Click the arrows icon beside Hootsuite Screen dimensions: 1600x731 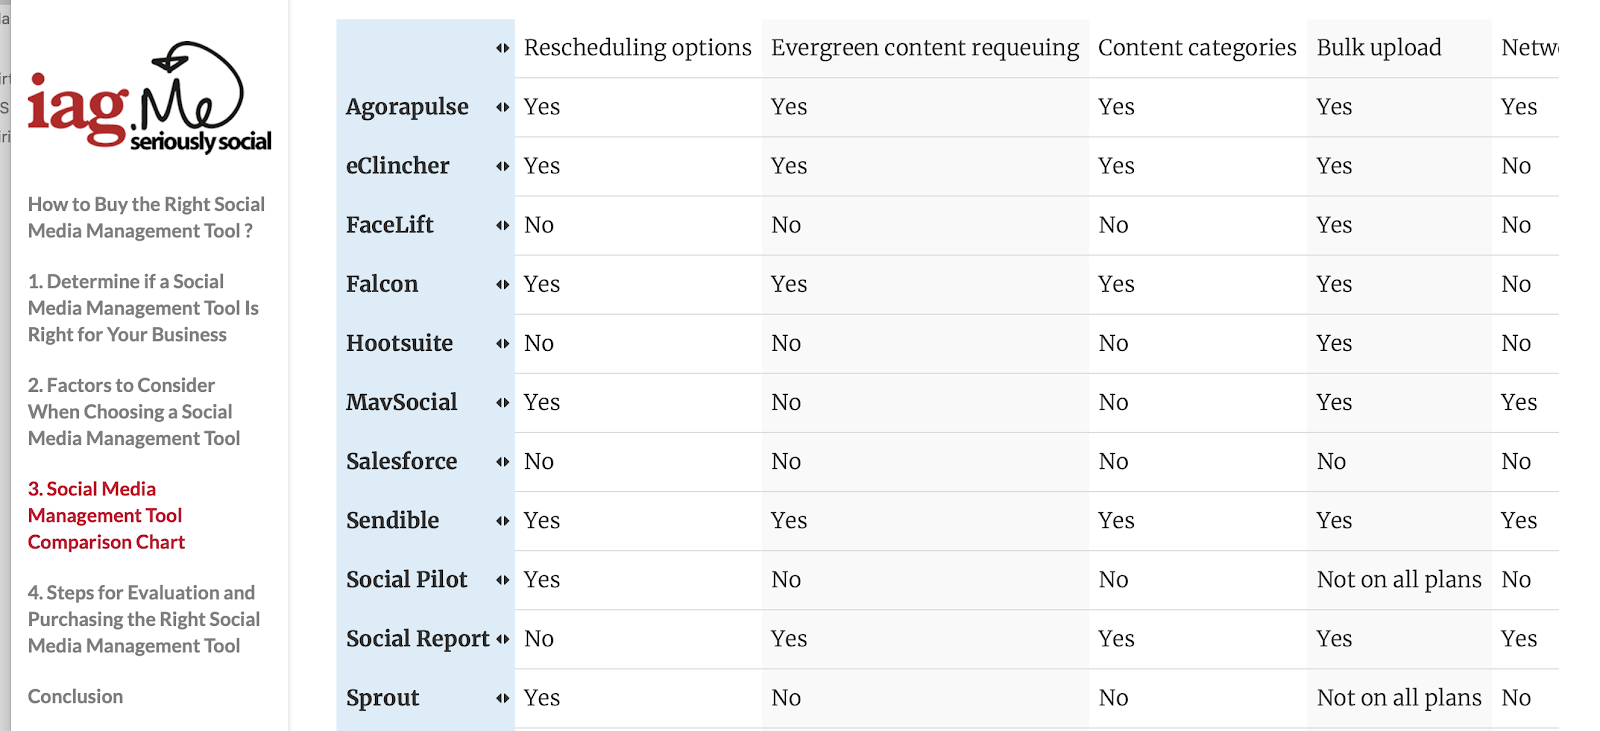(502, 343)
